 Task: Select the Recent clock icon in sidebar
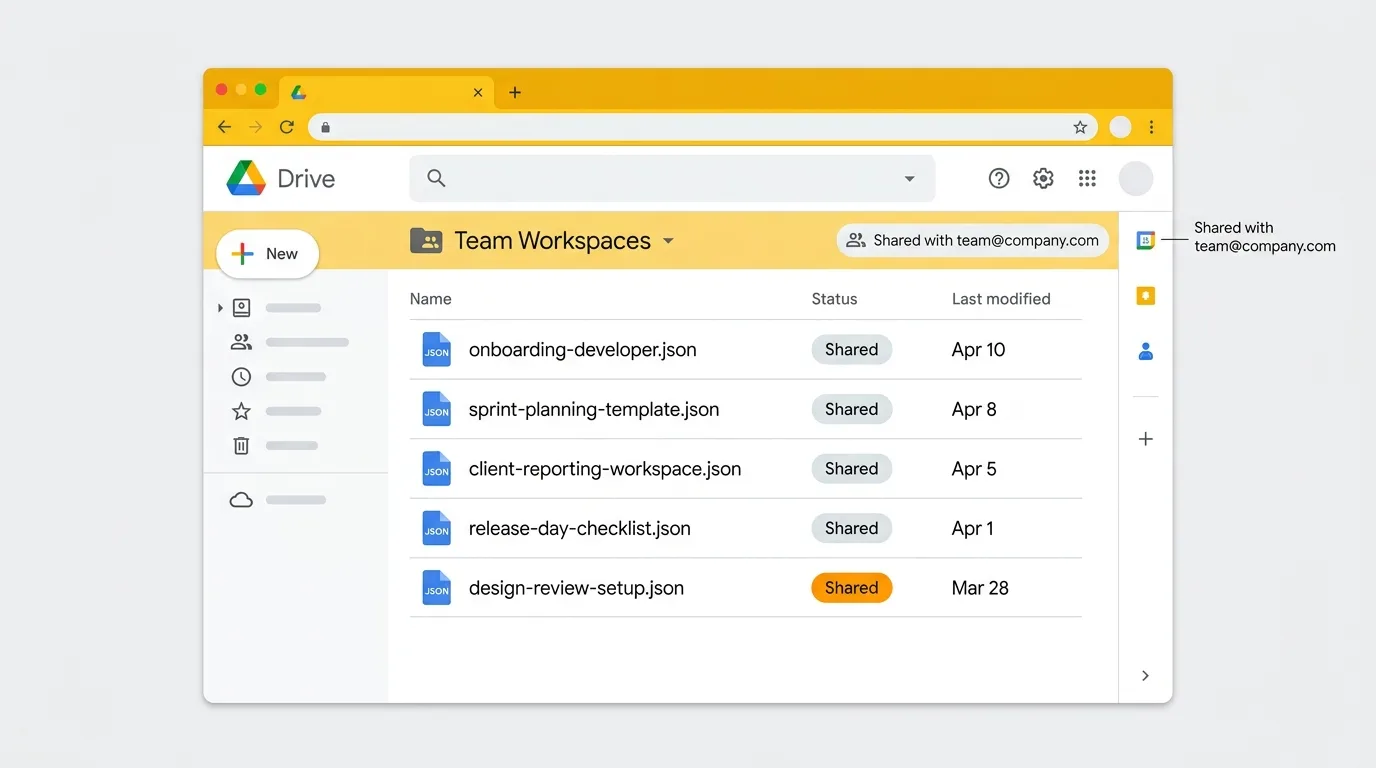pyautogui.click(x=240, y=376)
